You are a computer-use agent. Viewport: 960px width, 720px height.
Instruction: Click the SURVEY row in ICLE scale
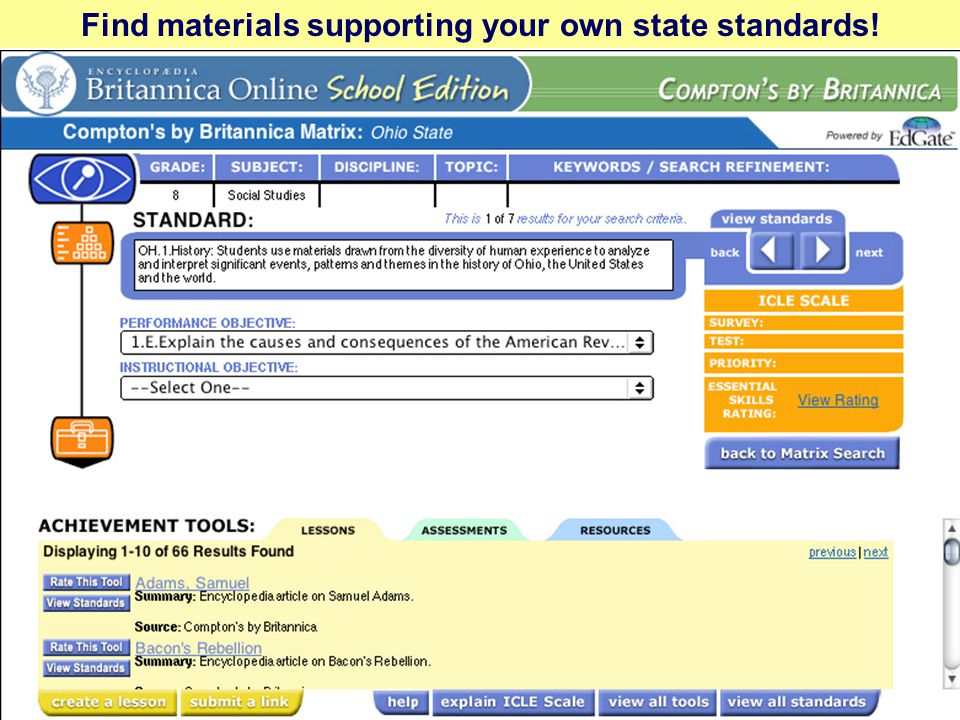[x=803, y=323]
